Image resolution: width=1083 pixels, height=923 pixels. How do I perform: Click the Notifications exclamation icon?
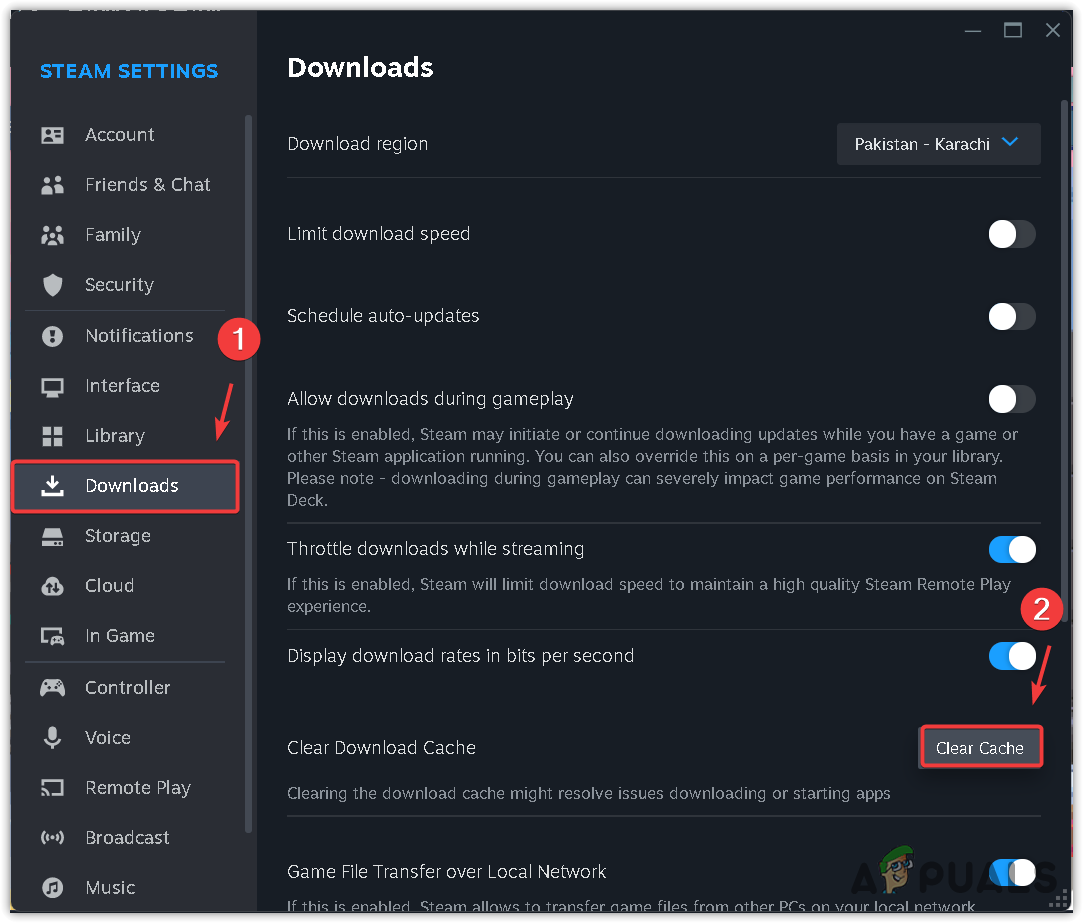click(52, 336)
